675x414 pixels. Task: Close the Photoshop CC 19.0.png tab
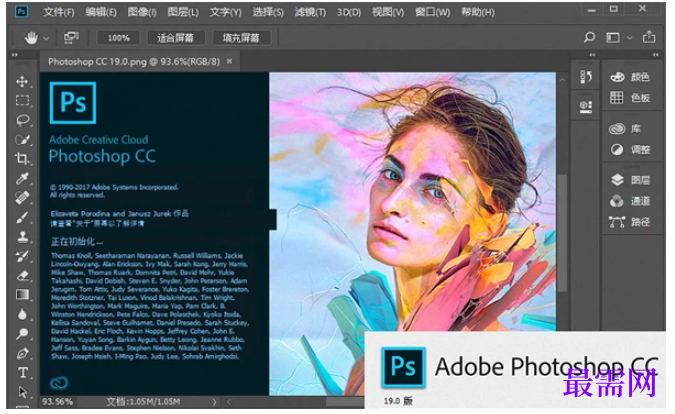(x=229, y=61)
